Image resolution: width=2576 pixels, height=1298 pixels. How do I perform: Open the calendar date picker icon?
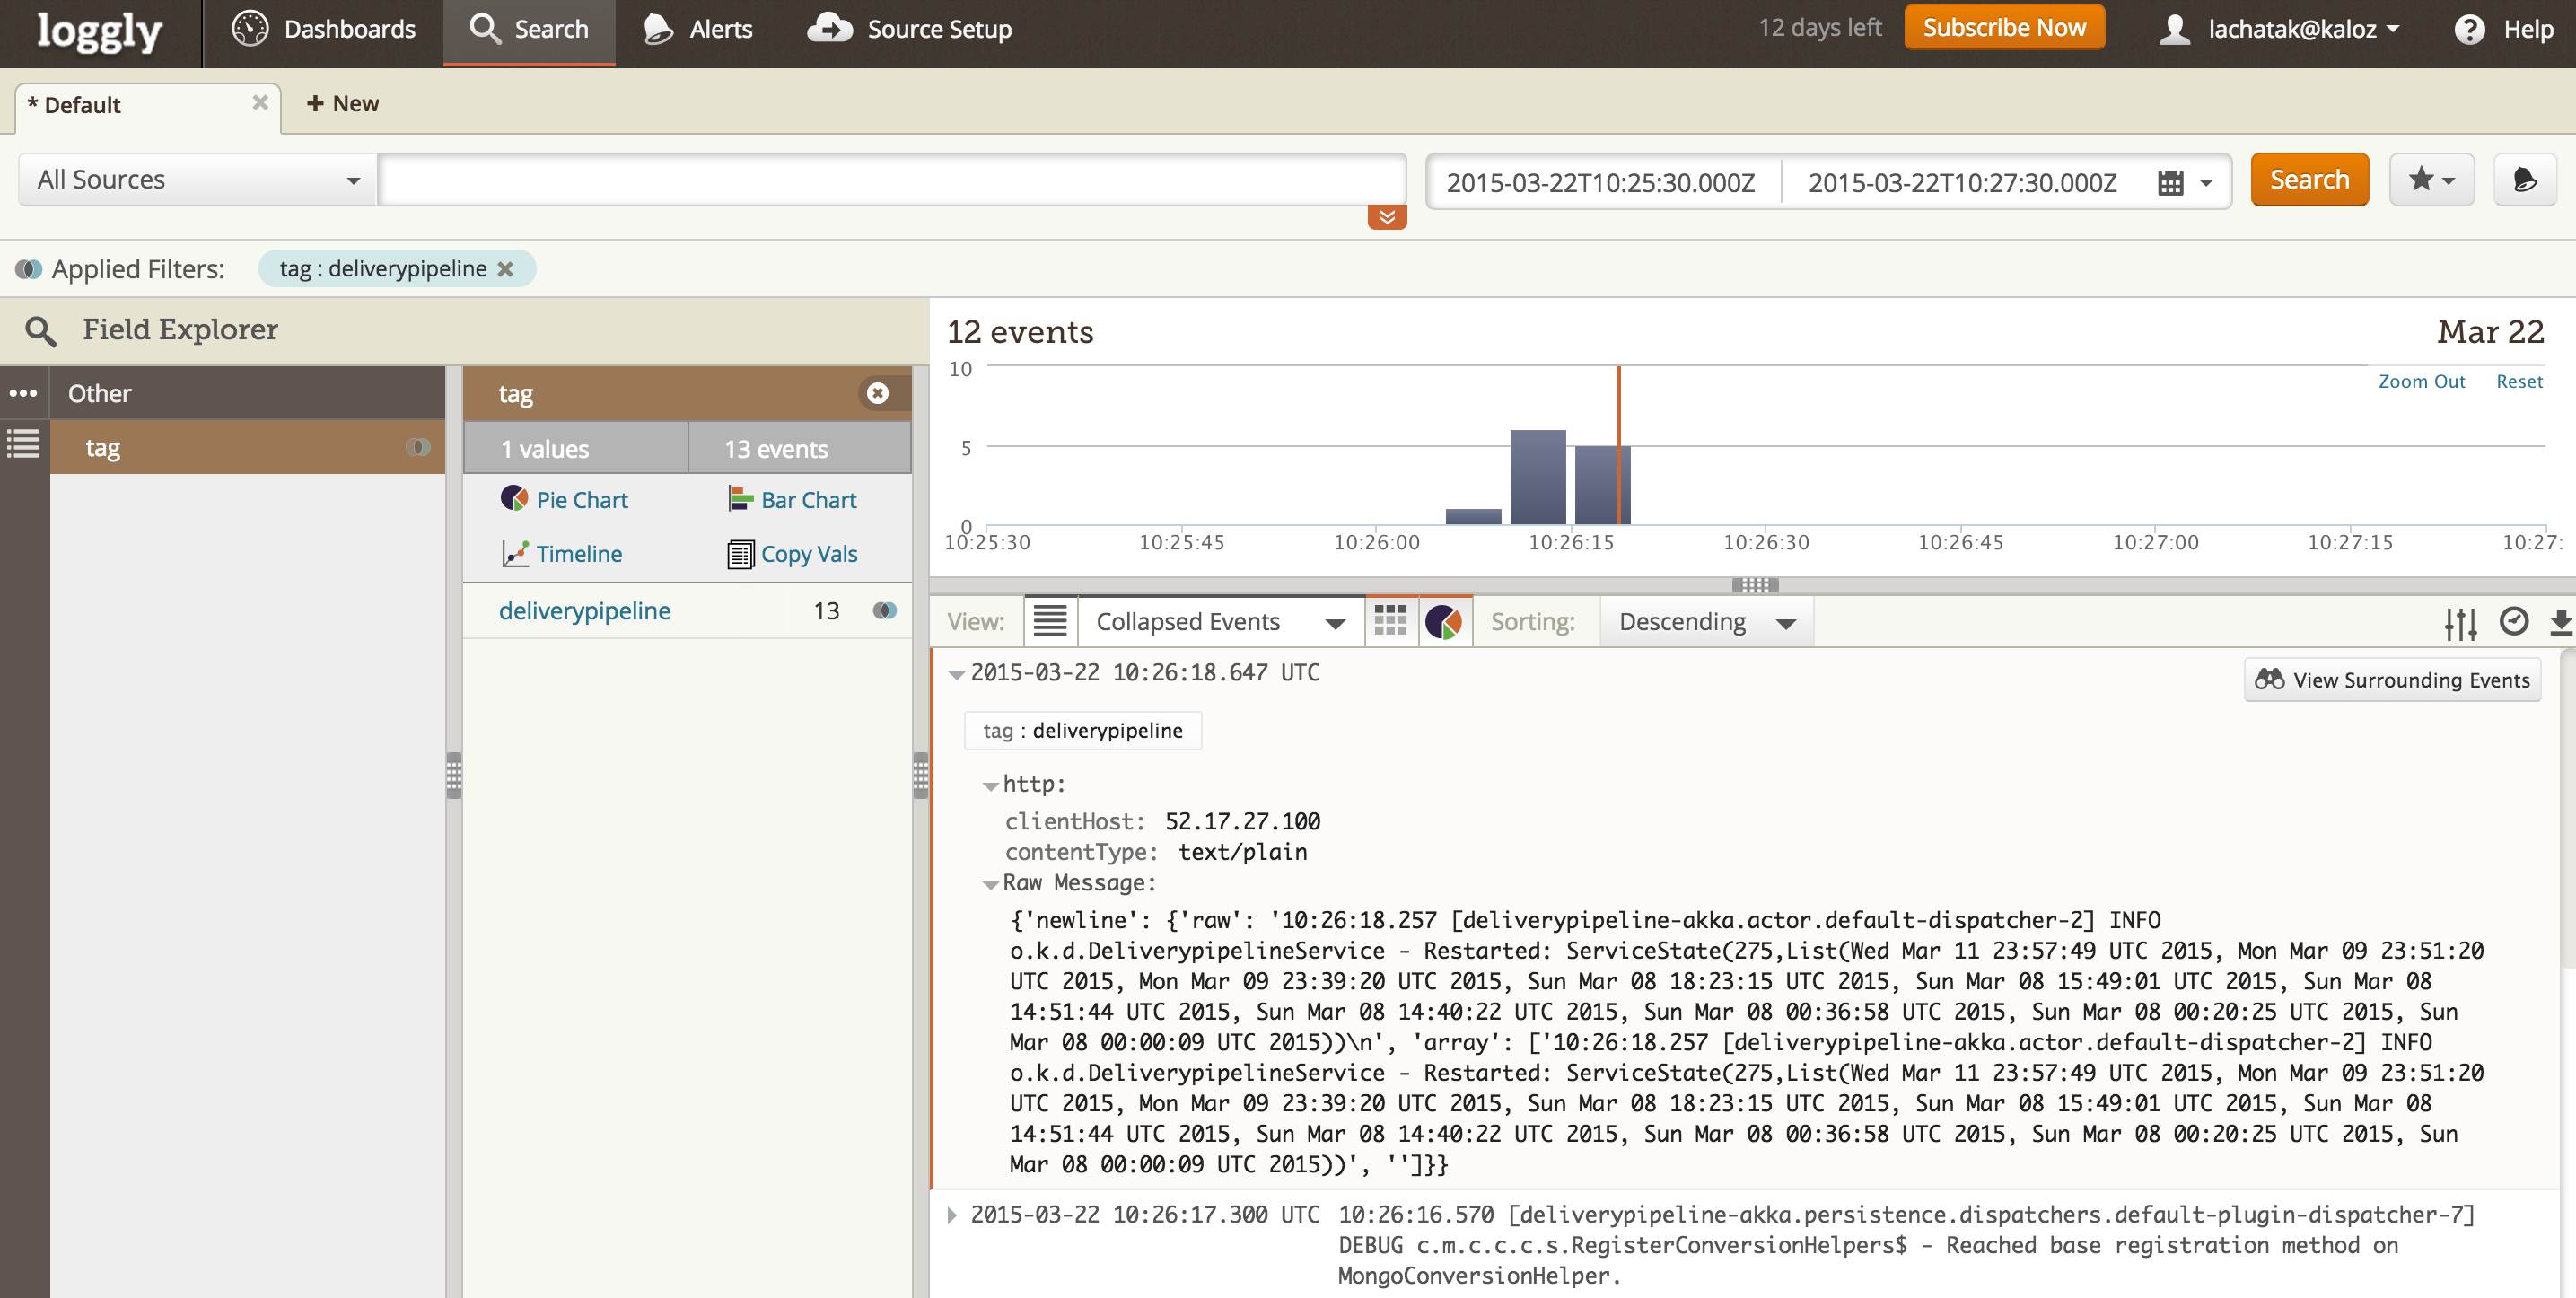(x=2171, y=183)
